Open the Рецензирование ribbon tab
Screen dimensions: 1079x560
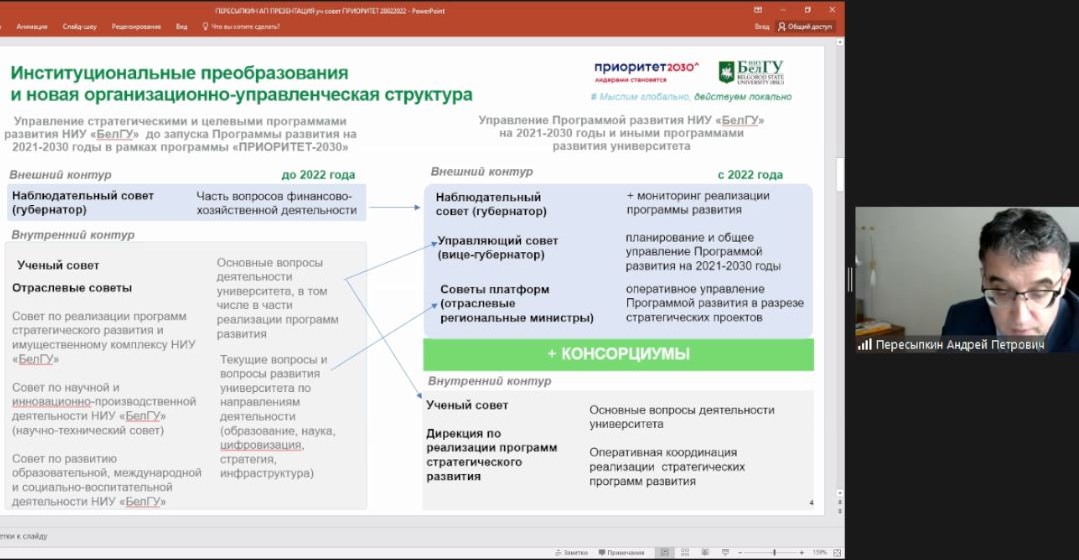[x=136, y=27]
